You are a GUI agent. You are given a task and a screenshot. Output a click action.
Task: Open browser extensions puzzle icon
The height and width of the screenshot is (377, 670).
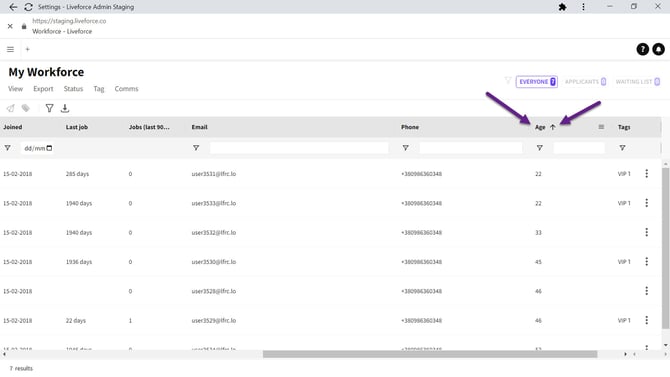[563, 7]
